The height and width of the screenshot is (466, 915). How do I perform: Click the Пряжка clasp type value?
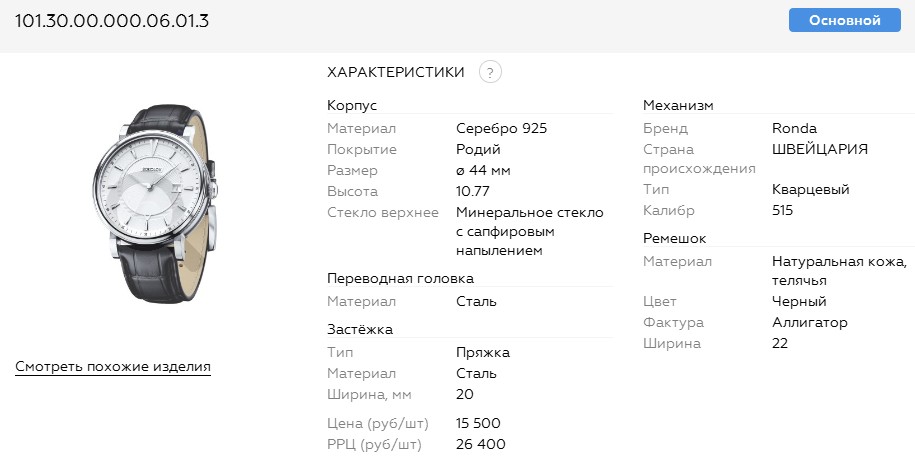pyautogui.click(x=483, y=352)
